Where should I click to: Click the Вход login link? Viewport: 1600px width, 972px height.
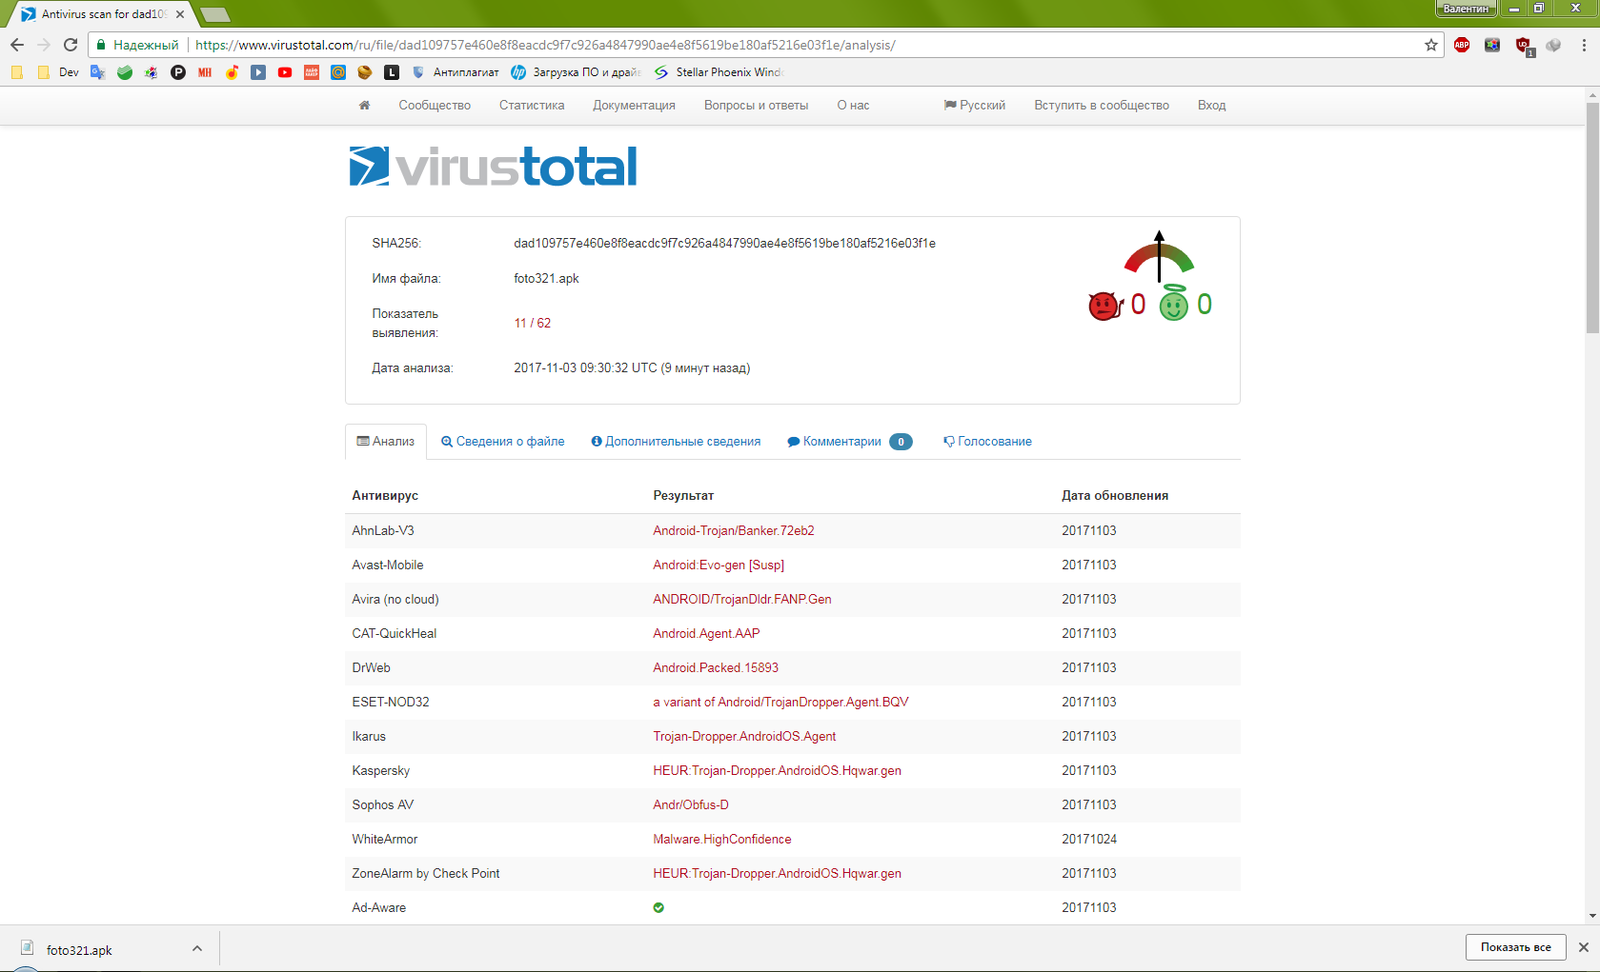pos(1211,105)
